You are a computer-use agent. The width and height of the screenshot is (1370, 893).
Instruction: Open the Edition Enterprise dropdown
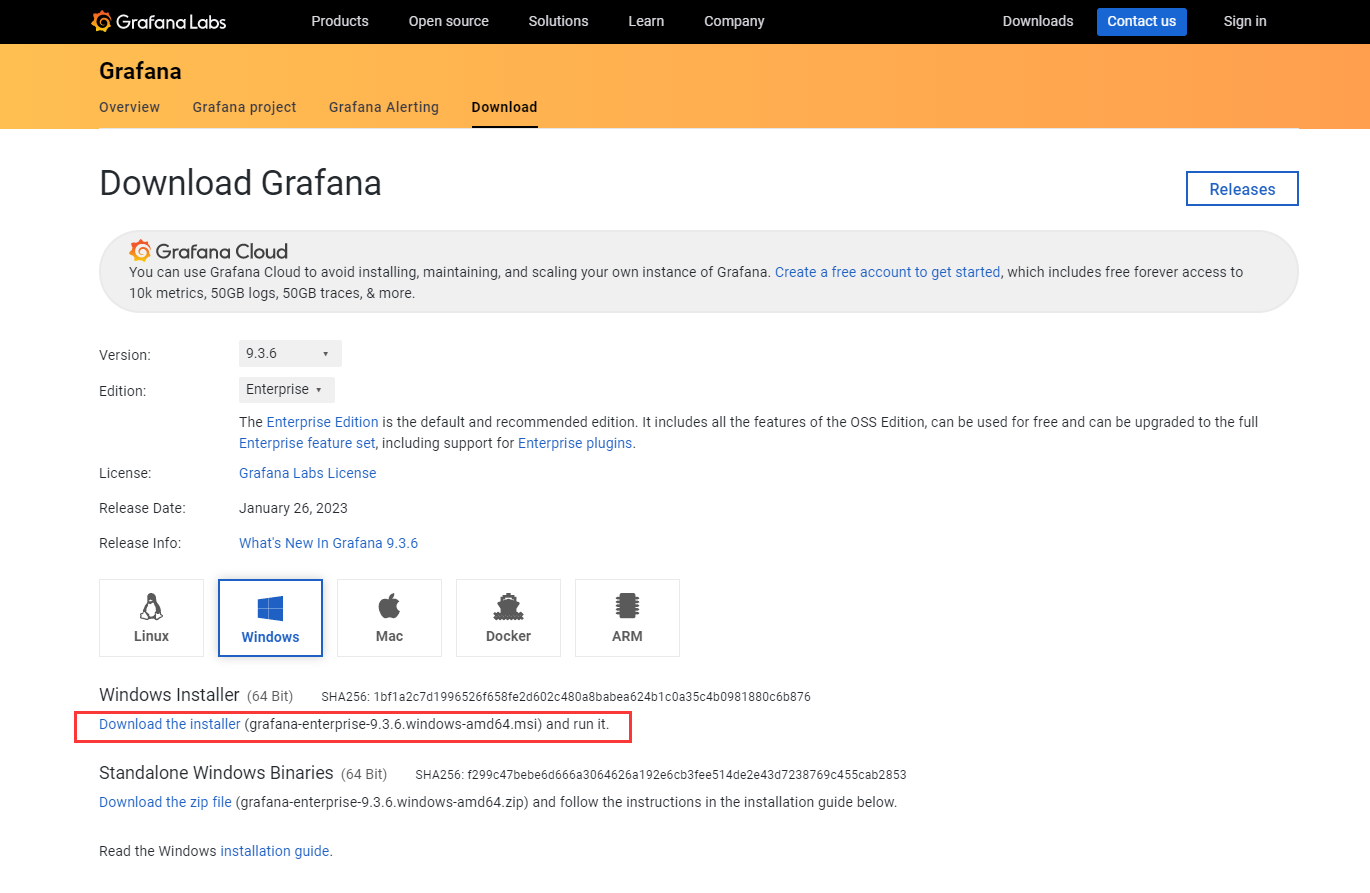tap(287, 389)
